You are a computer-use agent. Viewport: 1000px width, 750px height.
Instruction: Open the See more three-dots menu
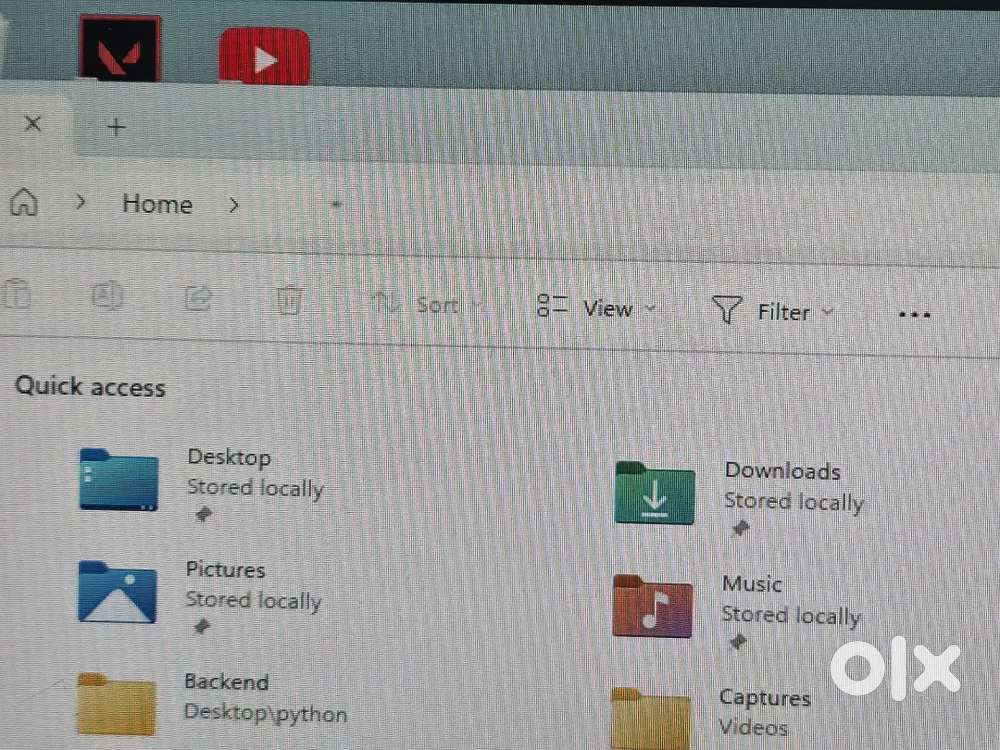tap(914, 314)
